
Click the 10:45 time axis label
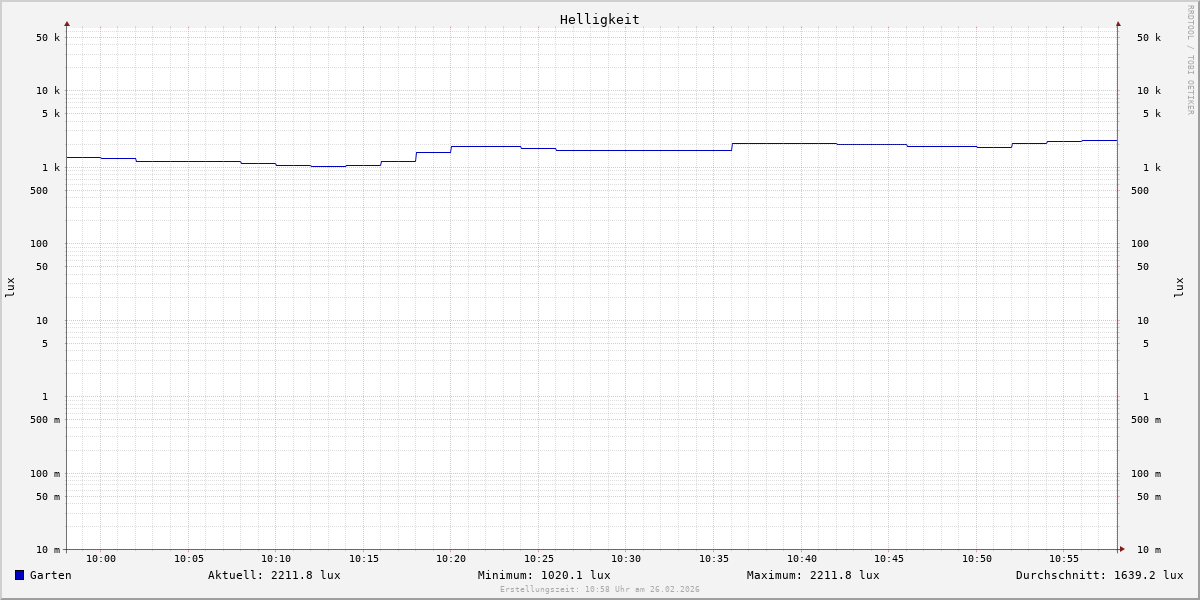pyautogui.click(x=889, y=559)
